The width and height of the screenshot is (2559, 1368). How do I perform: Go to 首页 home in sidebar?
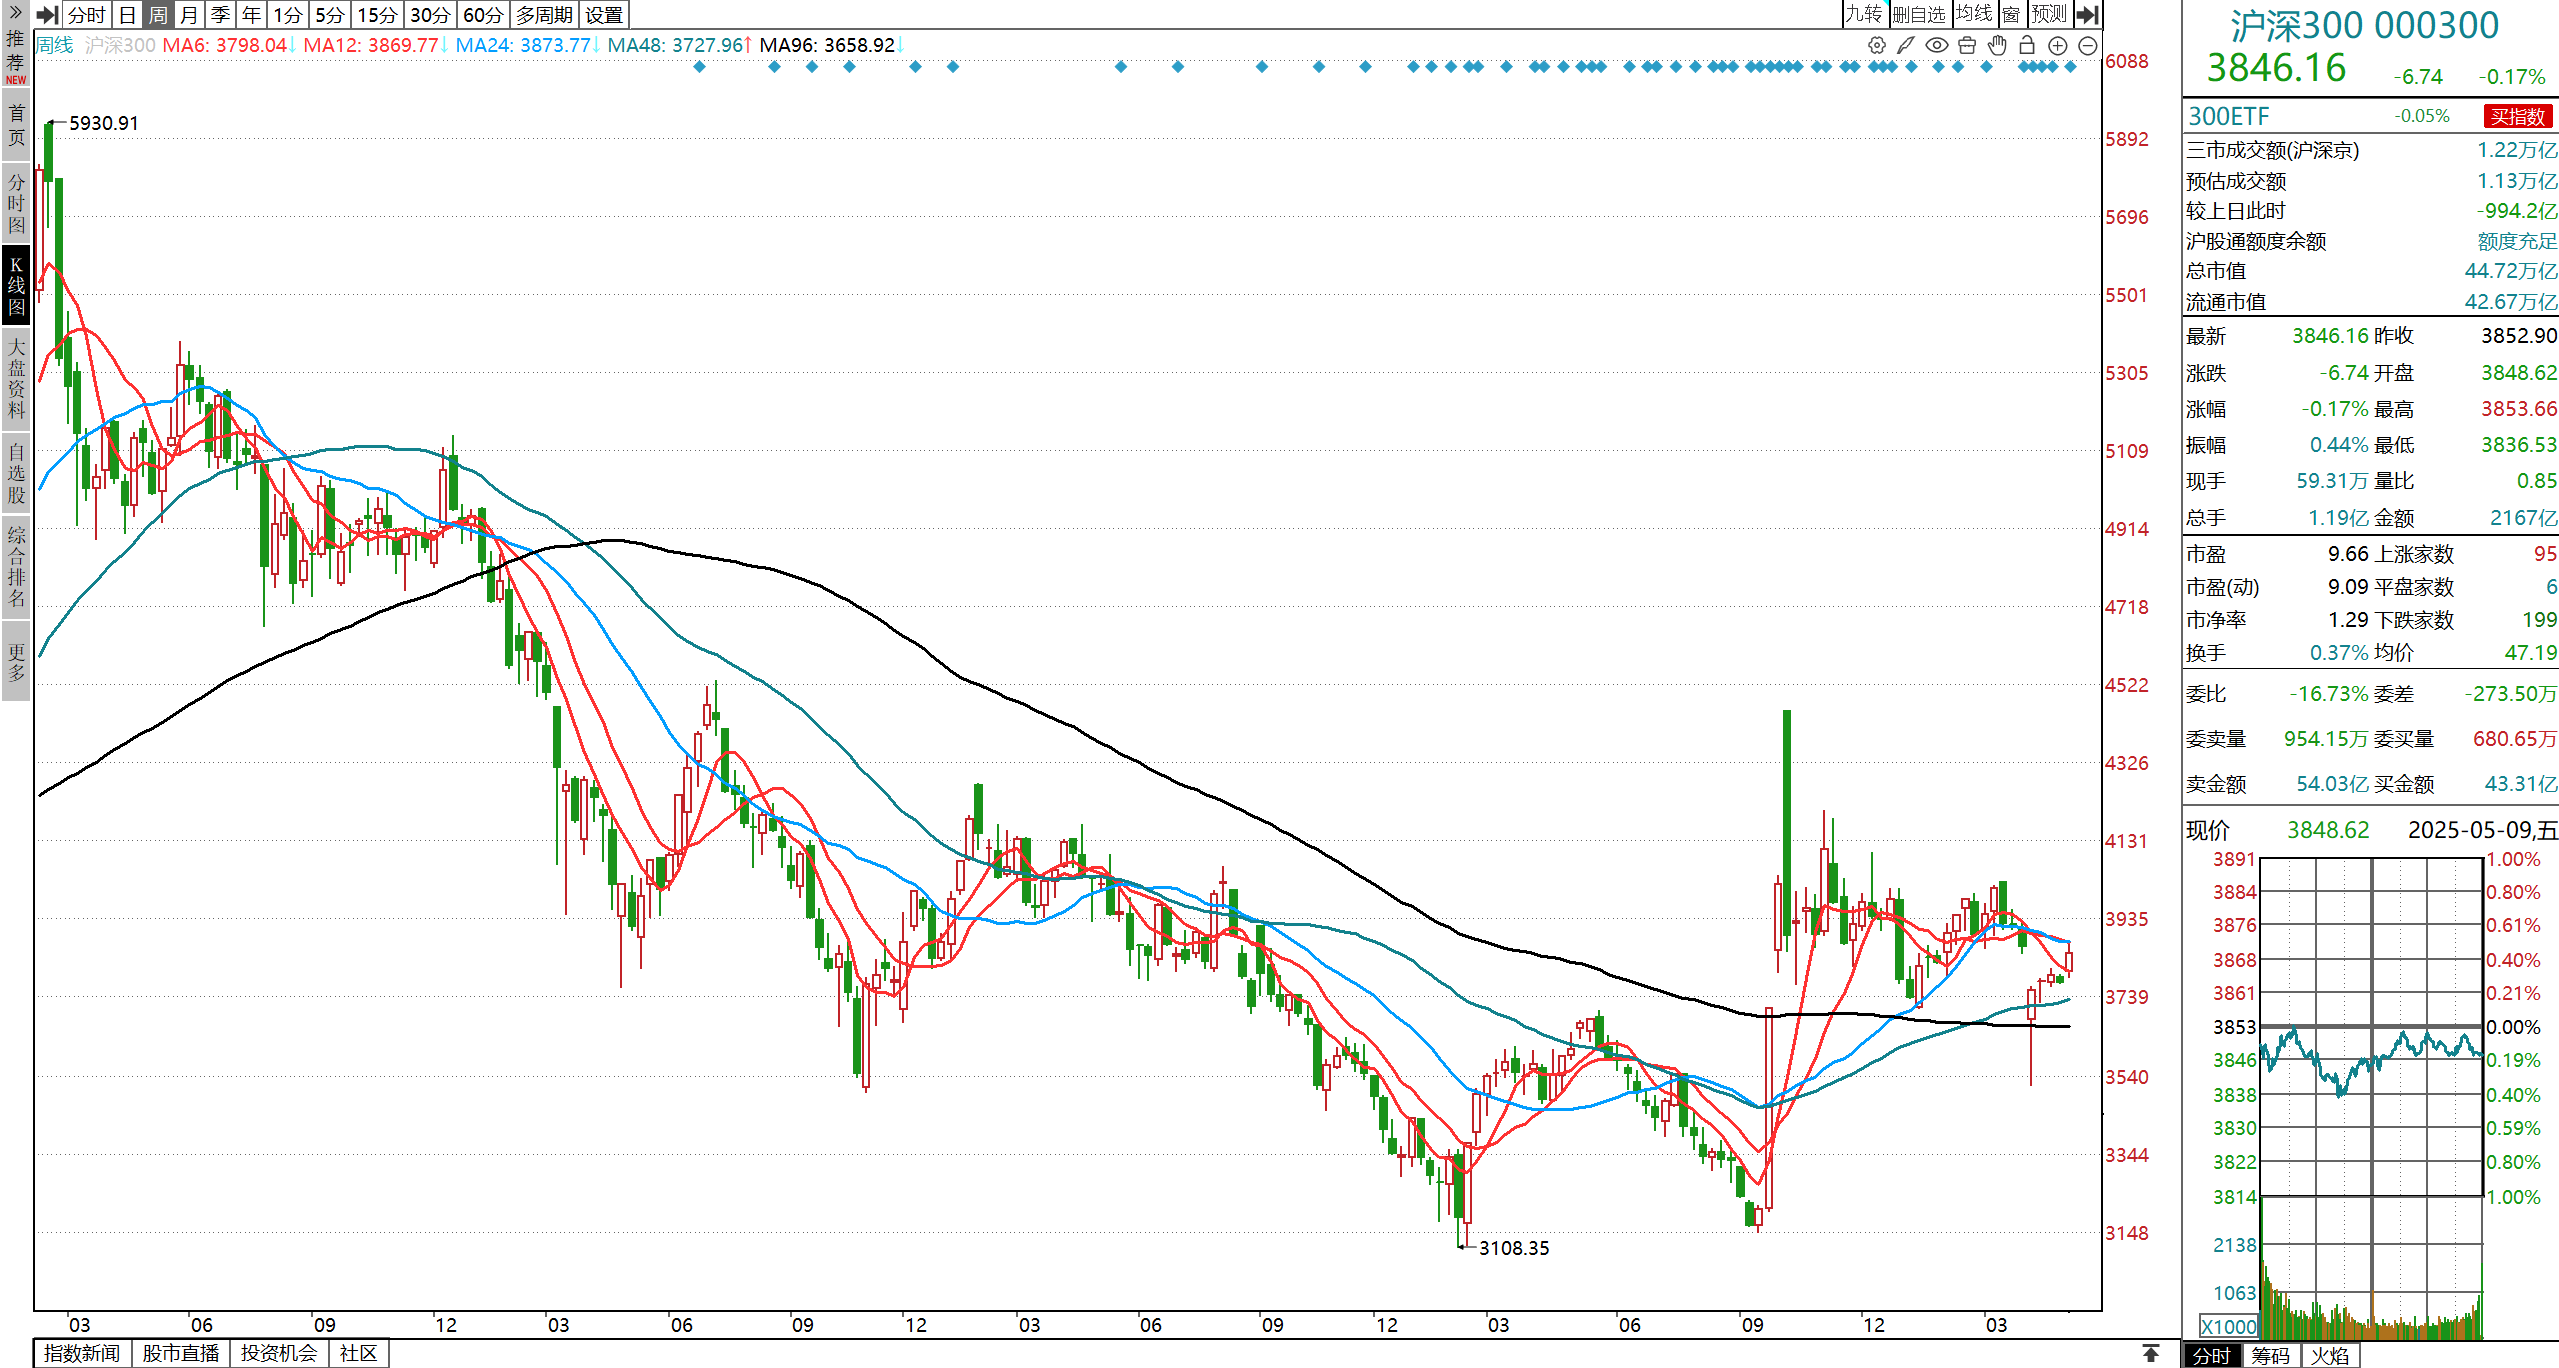[15, 125]
